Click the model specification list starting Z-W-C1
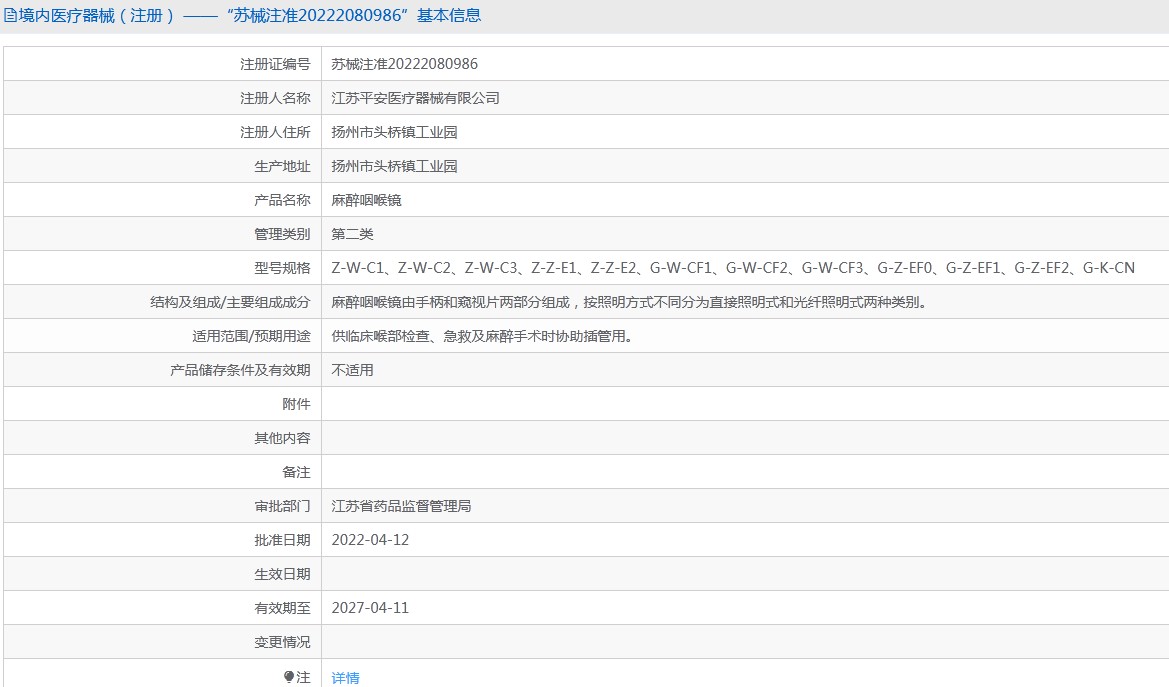The width and height of the screenshot is (1169, 687). tap(733, 268)
